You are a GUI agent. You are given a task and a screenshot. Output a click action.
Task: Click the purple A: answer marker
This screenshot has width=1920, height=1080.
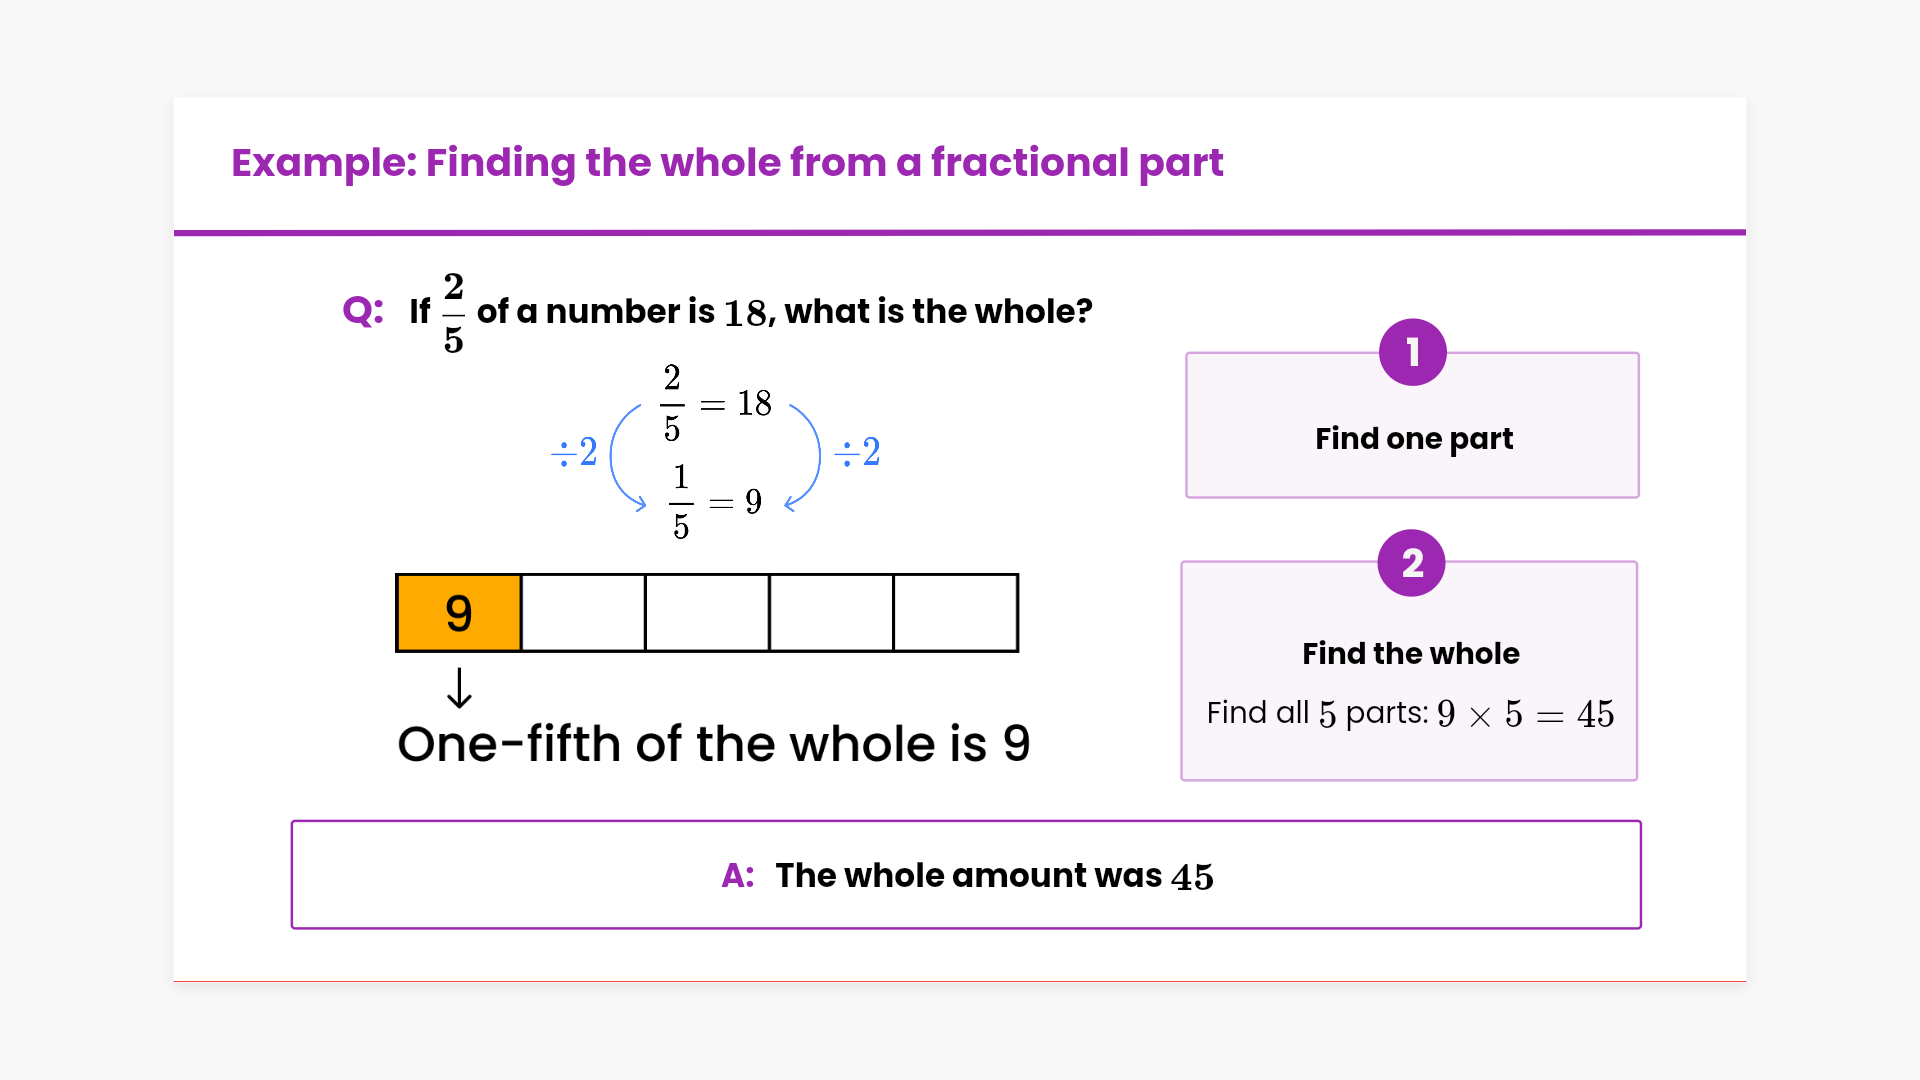pos(738,875)
